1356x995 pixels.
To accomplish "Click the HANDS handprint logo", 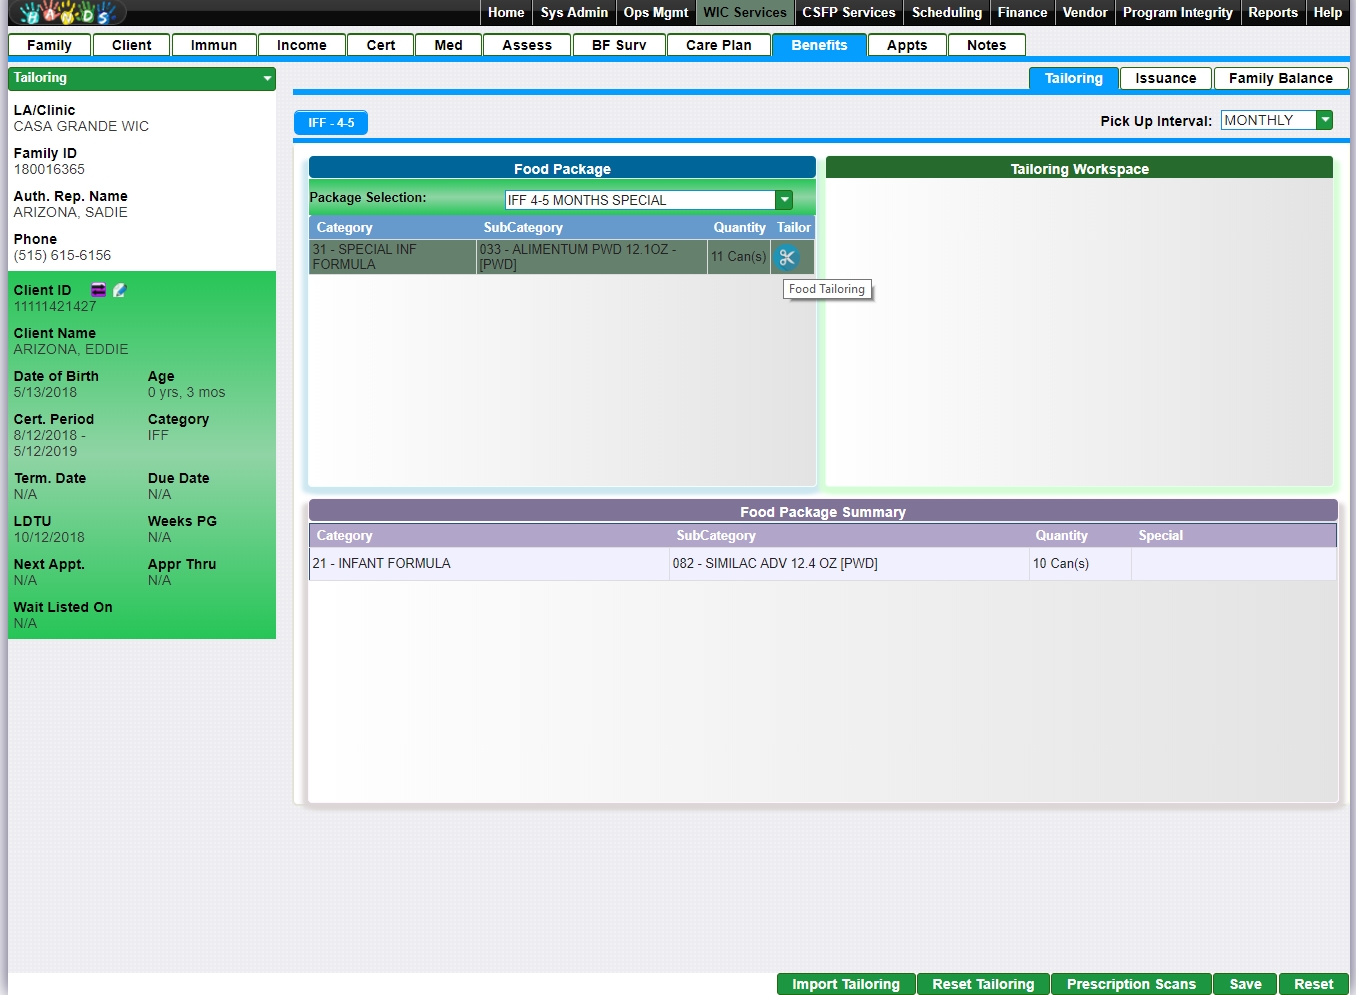I will pos(68,13).
